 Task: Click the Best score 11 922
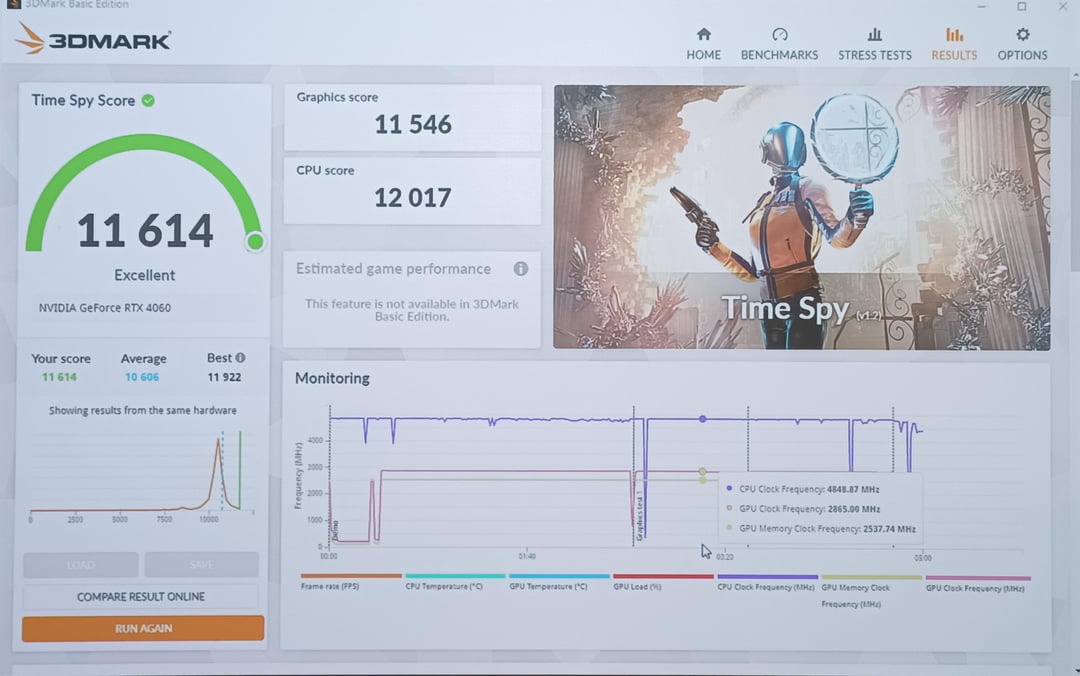[x=225, y=377]
